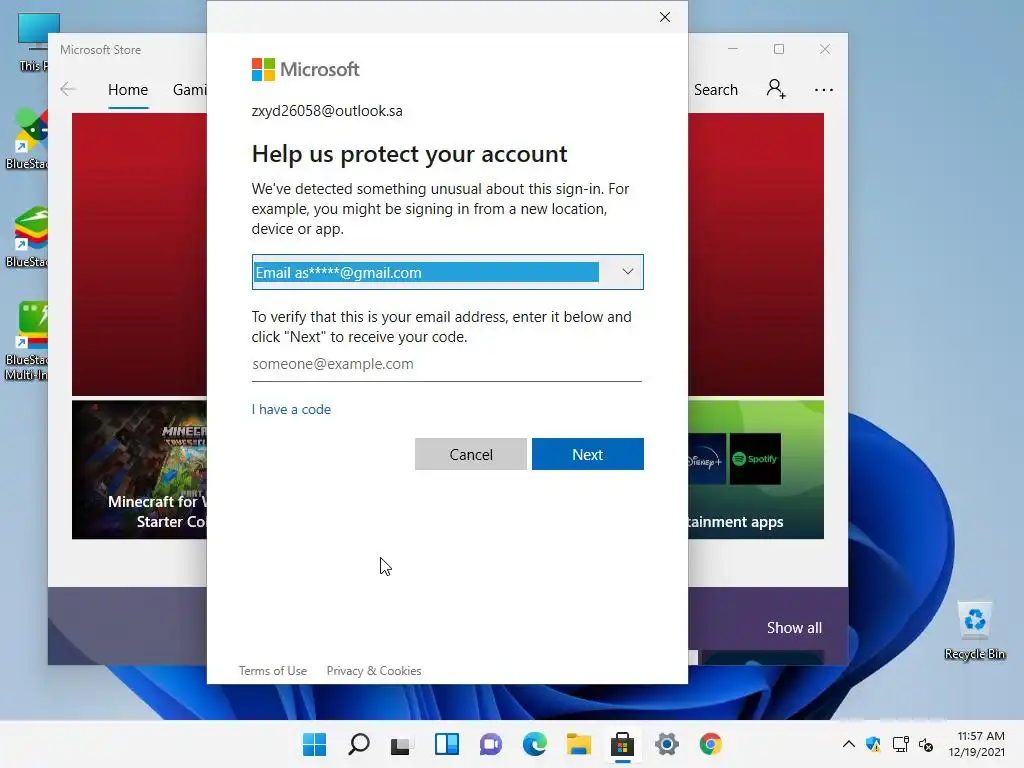Click the Next button

click(x=588, y=454)
